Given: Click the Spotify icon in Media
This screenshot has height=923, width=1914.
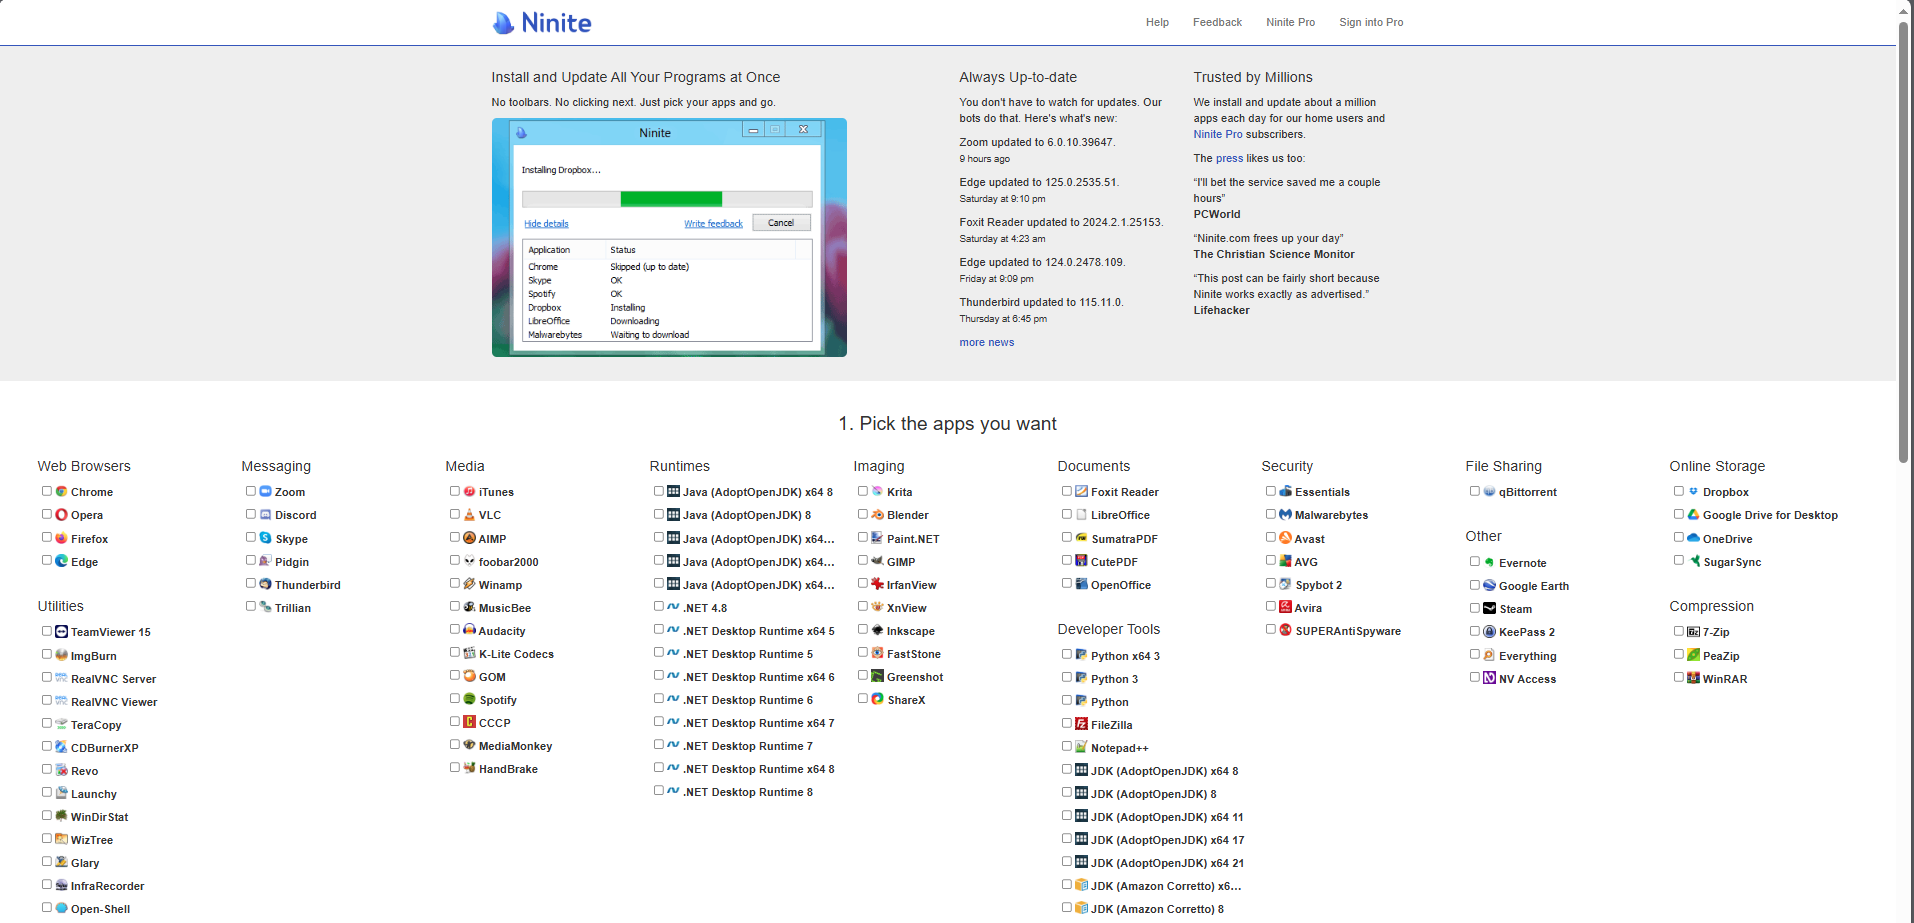Looking at the screenshot, I should pyautogui.click(x=469, y=700).
